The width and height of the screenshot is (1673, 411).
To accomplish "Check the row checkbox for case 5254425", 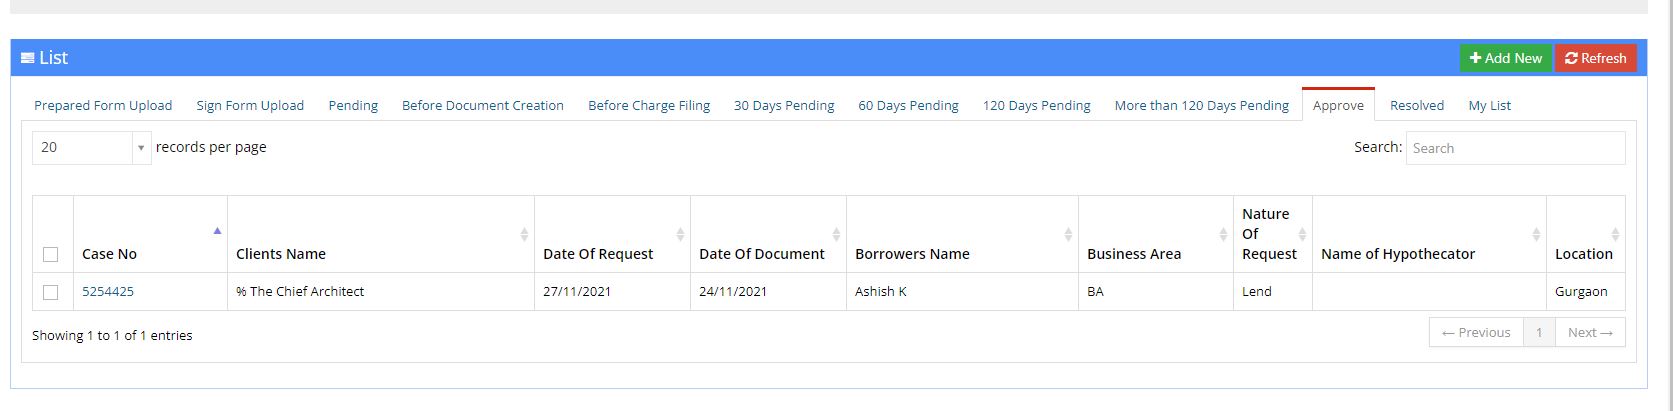I will (51, 292).
